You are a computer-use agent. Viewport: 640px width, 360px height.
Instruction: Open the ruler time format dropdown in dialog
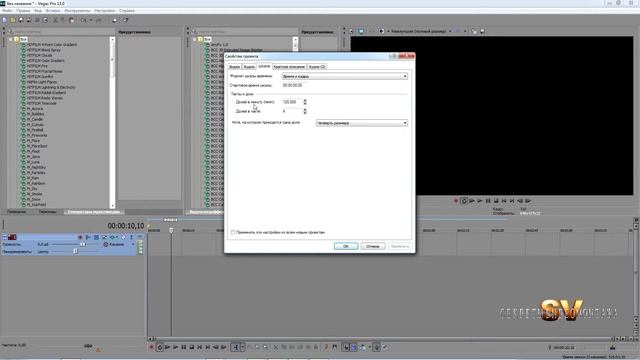(345, 76)
